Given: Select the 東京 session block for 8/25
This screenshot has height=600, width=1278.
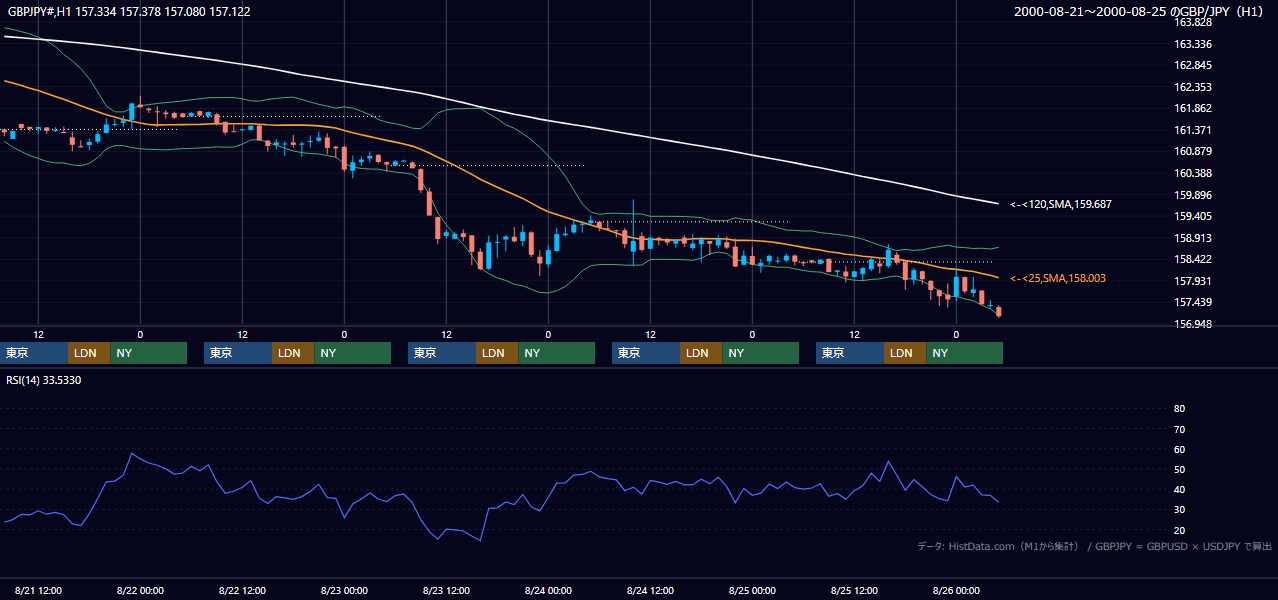Looking at the screenshot, I should (850, 353).
